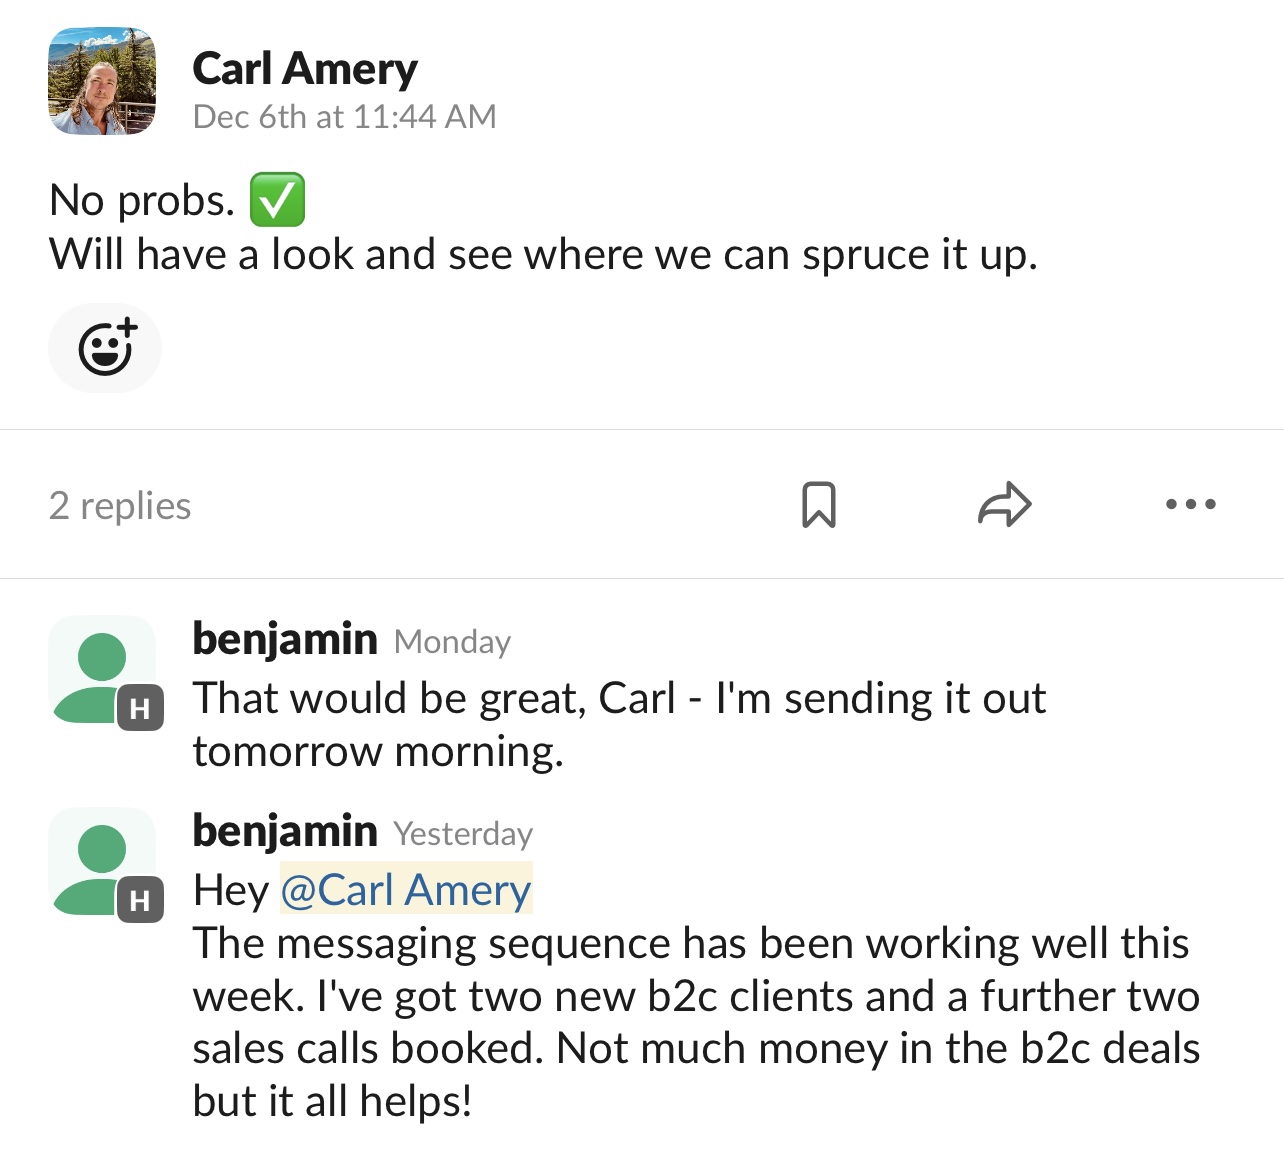Tap the green checkmark emoji in message
The image size is (1284, 1161).
pyautogui.click(x=277, y=200)
